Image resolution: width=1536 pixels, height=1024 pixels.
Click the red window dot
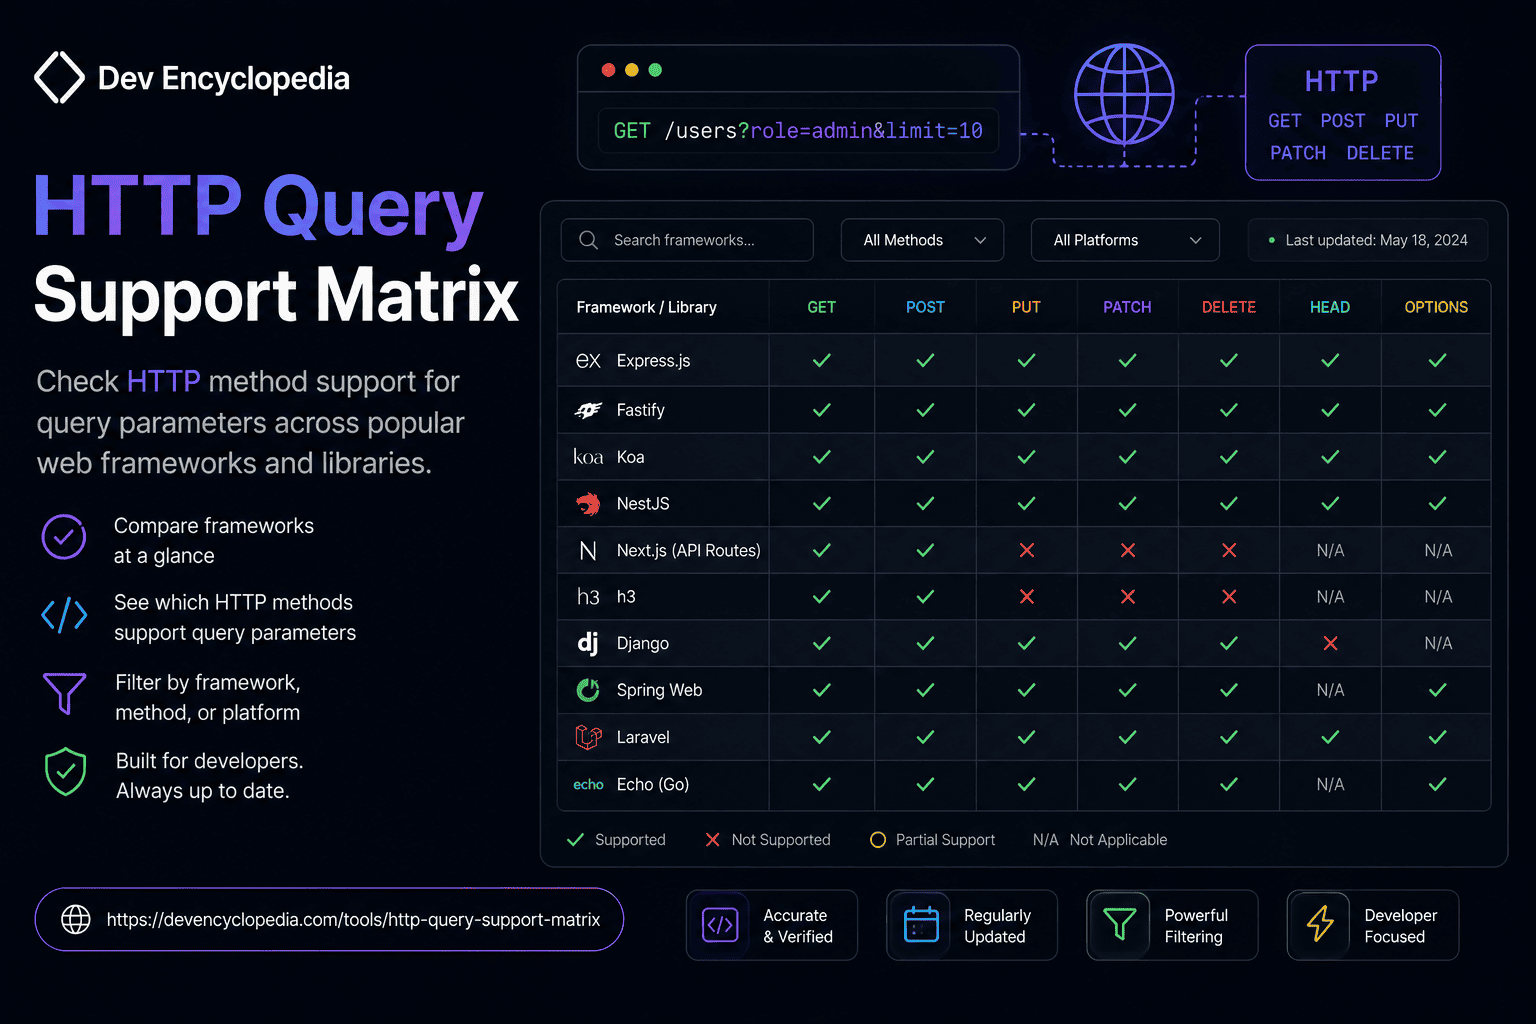[x=608, y=70]
